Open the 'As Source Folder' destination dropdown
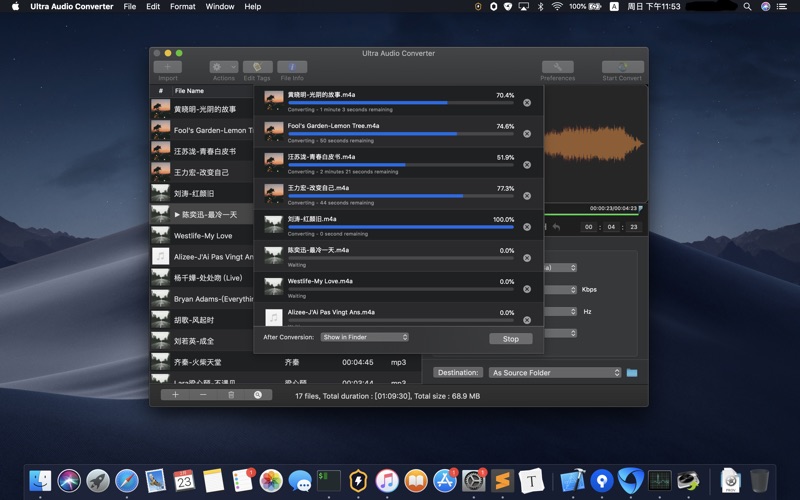 [555, 372]
